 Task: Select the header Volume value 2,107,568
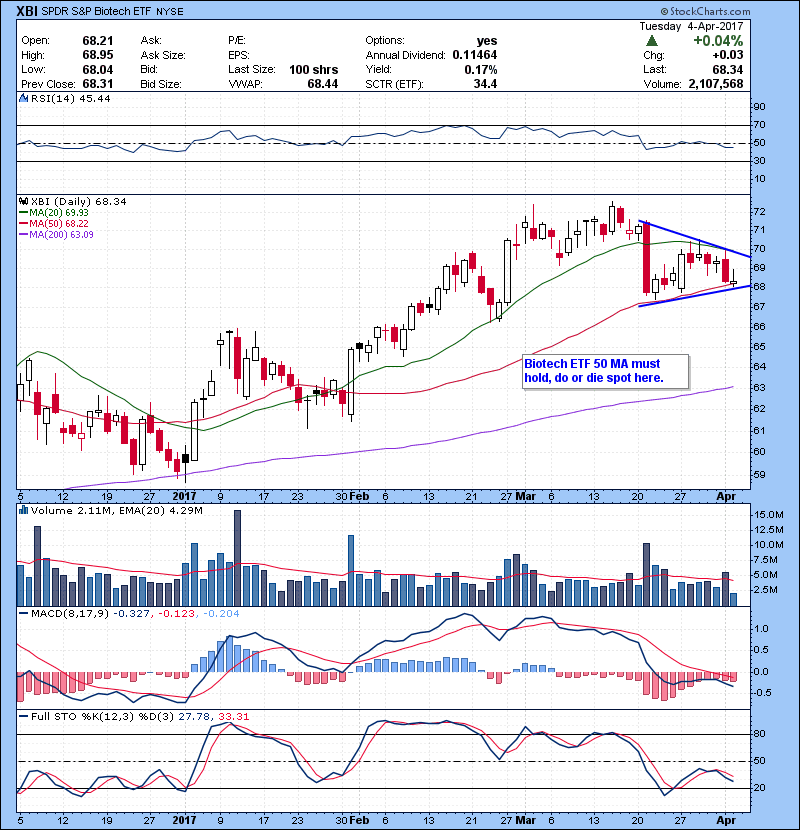point(716,84)
